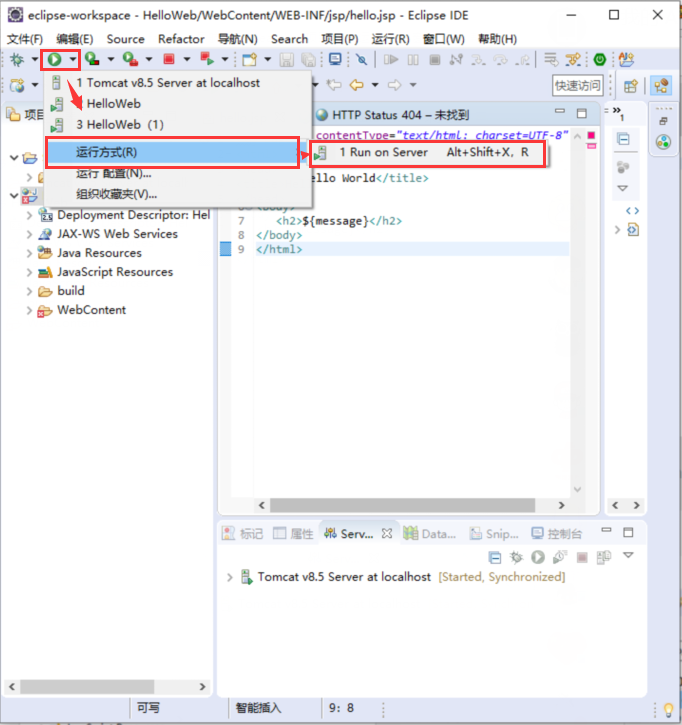Expand the WebContent folder
Viewport: 682px width, 725px height.
[29, 310]
